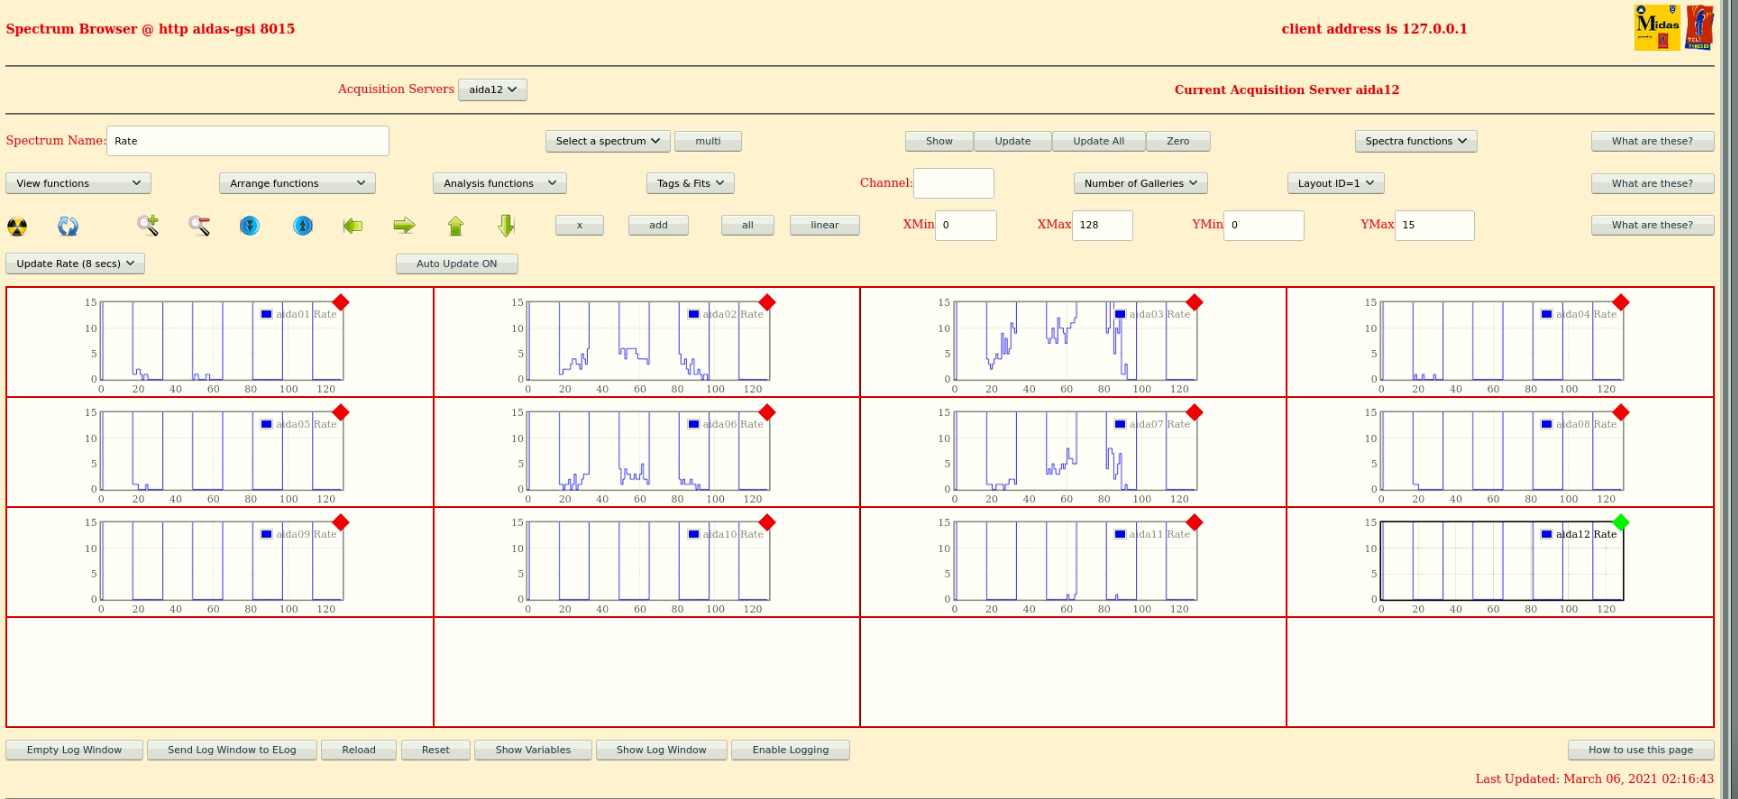Toggle the Auto Update ON button

[x=457, y=264]
